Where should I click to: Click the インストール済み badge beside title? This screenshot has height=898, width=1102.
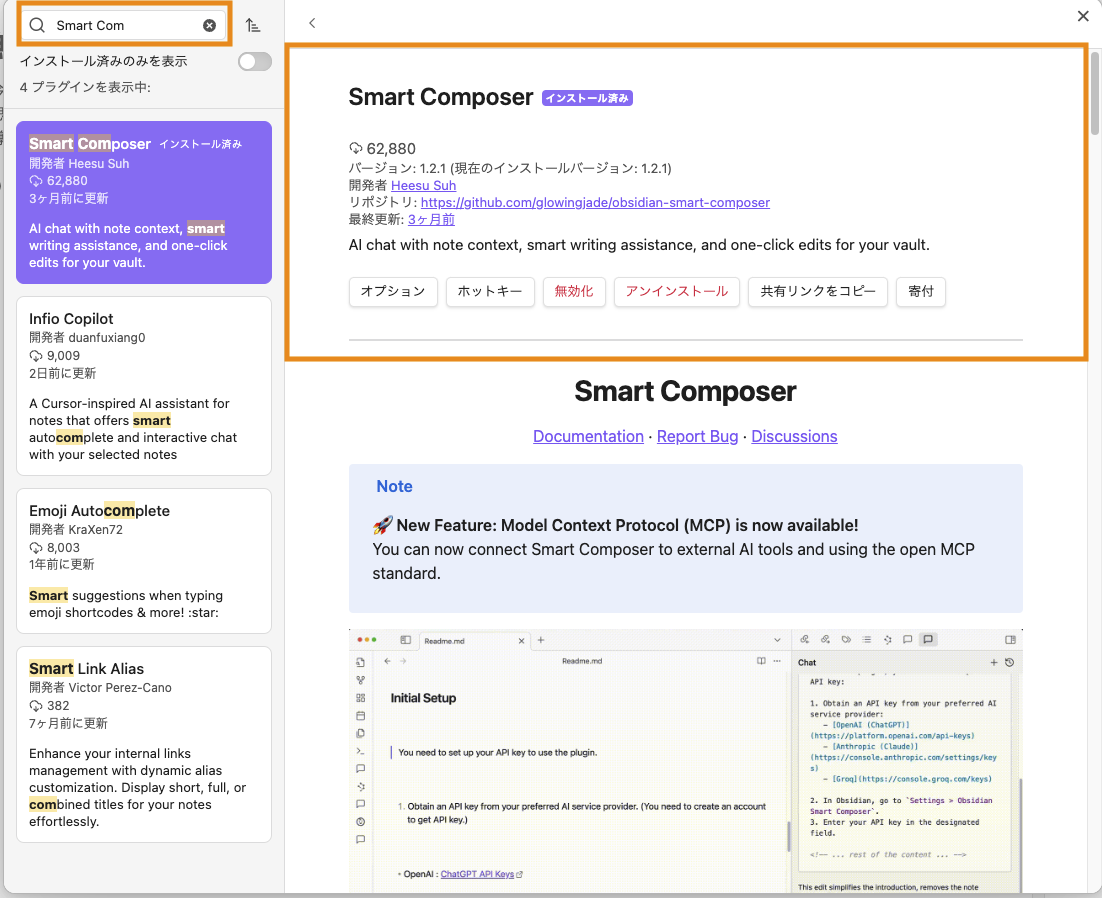pos(588,98)
